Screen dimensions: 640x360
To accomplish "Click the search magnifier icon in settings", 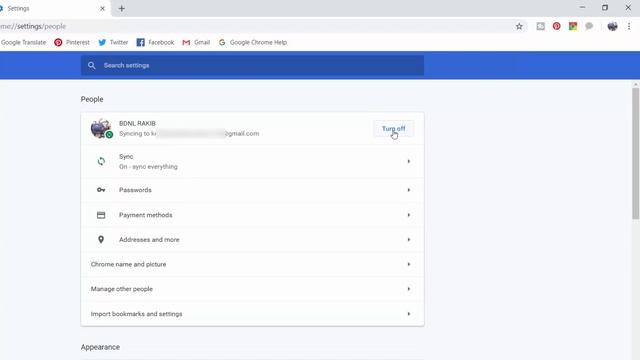I will 91,65.
